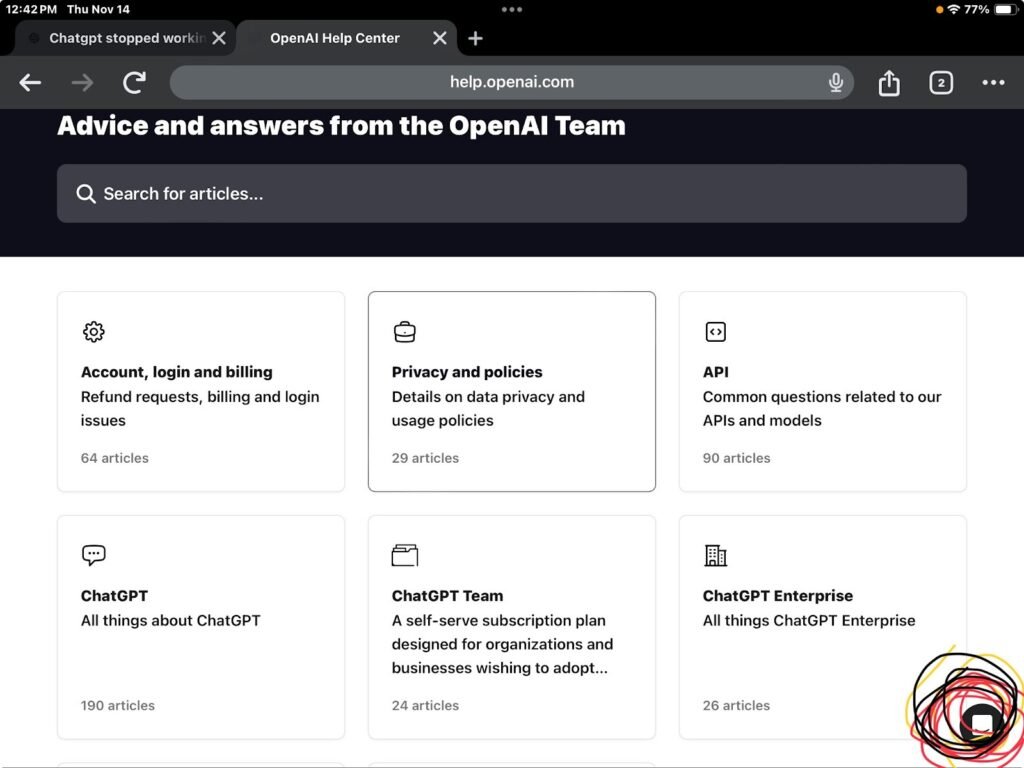The width and height of the screenshot is (1024, 768).
Task: Open the ChatGPT articles category
Action: [x=200, y=627]
